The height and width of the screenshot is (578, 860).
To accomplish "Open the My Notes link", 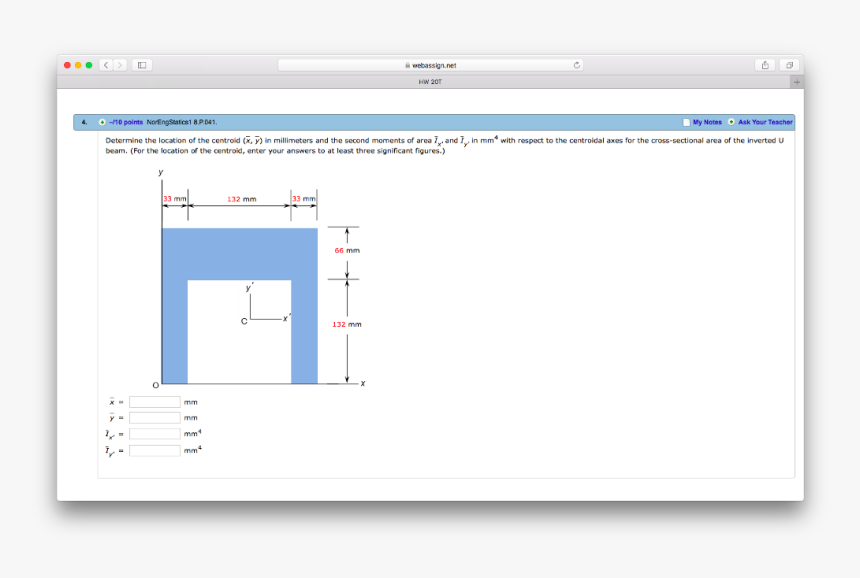I will coord(707,122).
